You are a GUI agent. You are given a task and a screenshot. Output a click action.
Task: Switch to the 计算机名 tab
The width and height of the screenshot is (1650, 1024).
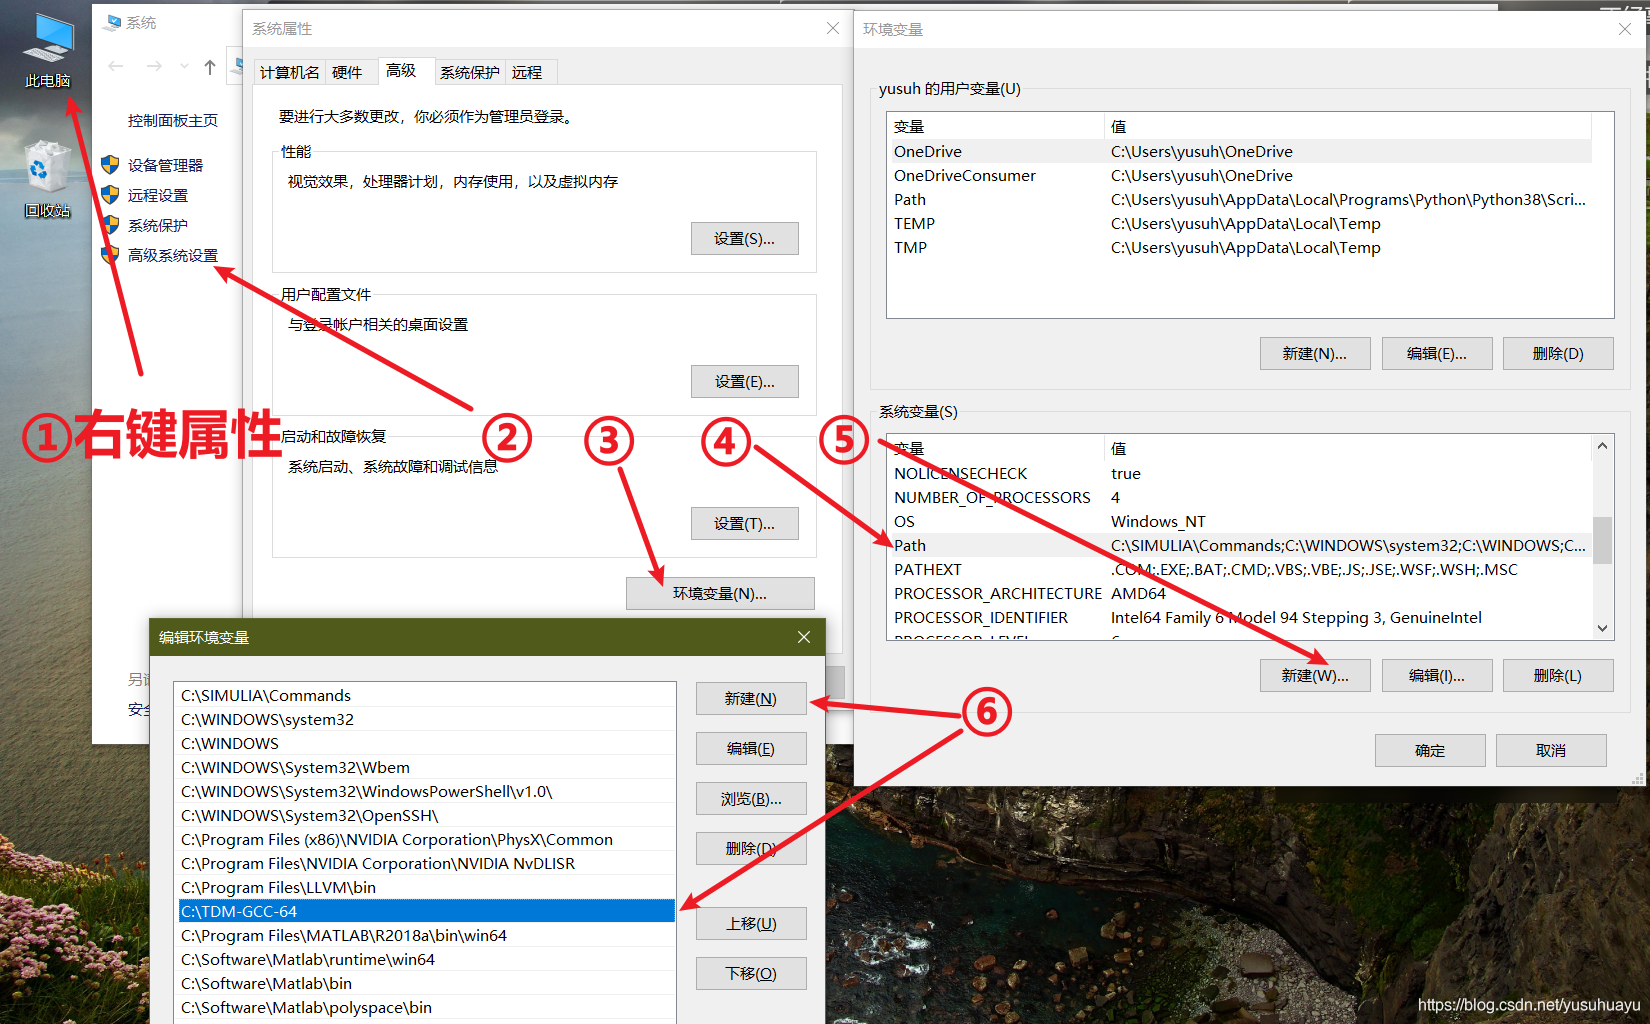pyautogui.click(x=289, y=72)
